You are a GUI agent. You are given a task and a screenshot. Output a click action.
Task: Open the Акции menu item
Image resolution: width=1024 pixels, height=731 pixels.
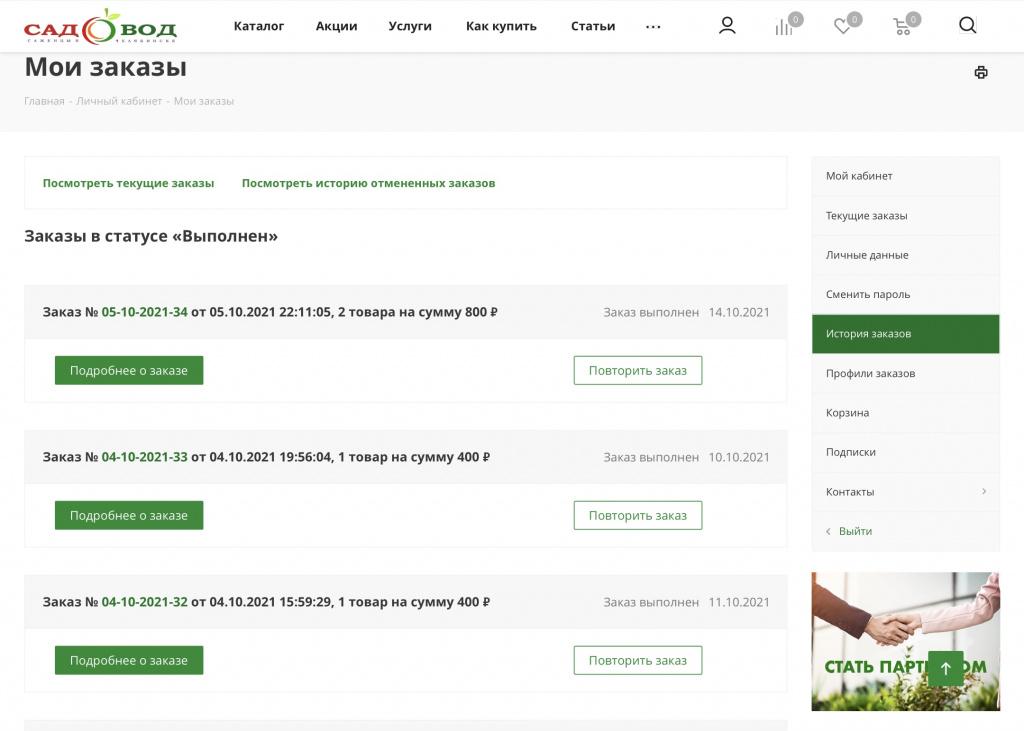(x=336, y=26)
